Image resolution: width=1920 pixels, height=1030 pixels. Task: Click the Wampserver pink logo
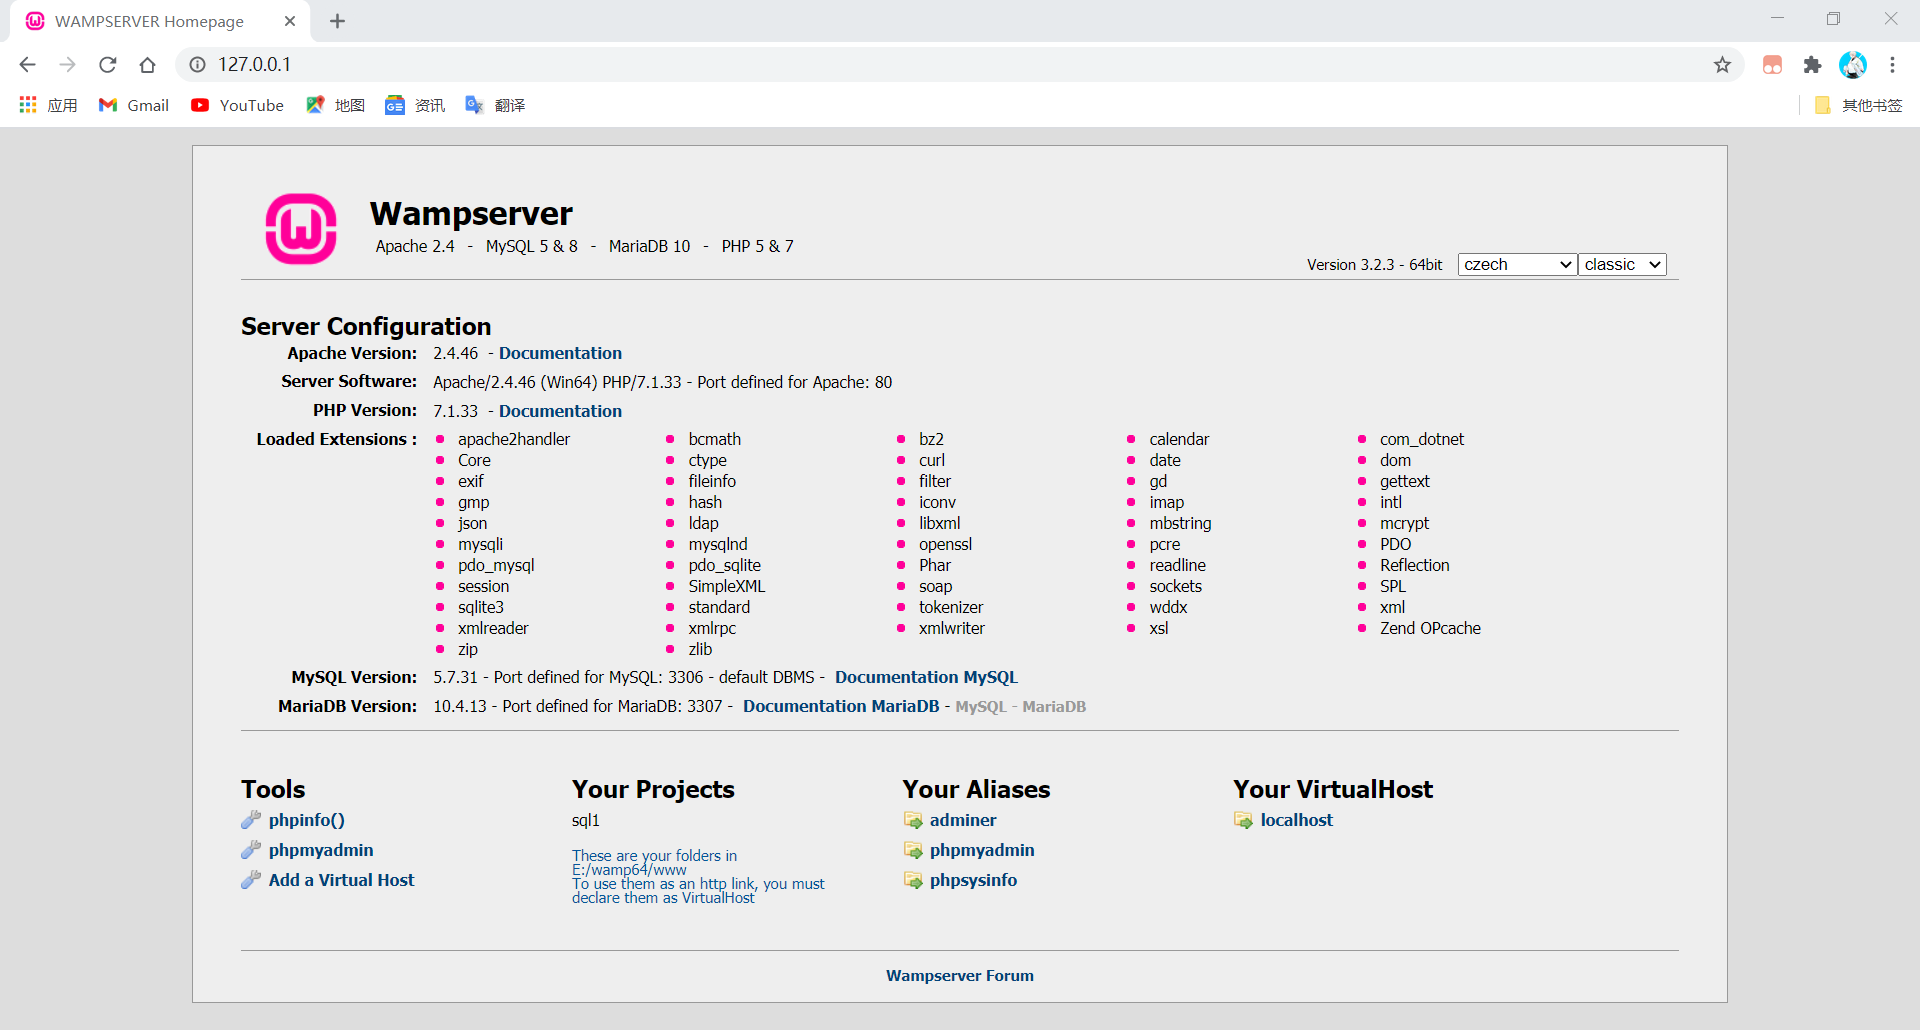(x=301, y=229)
